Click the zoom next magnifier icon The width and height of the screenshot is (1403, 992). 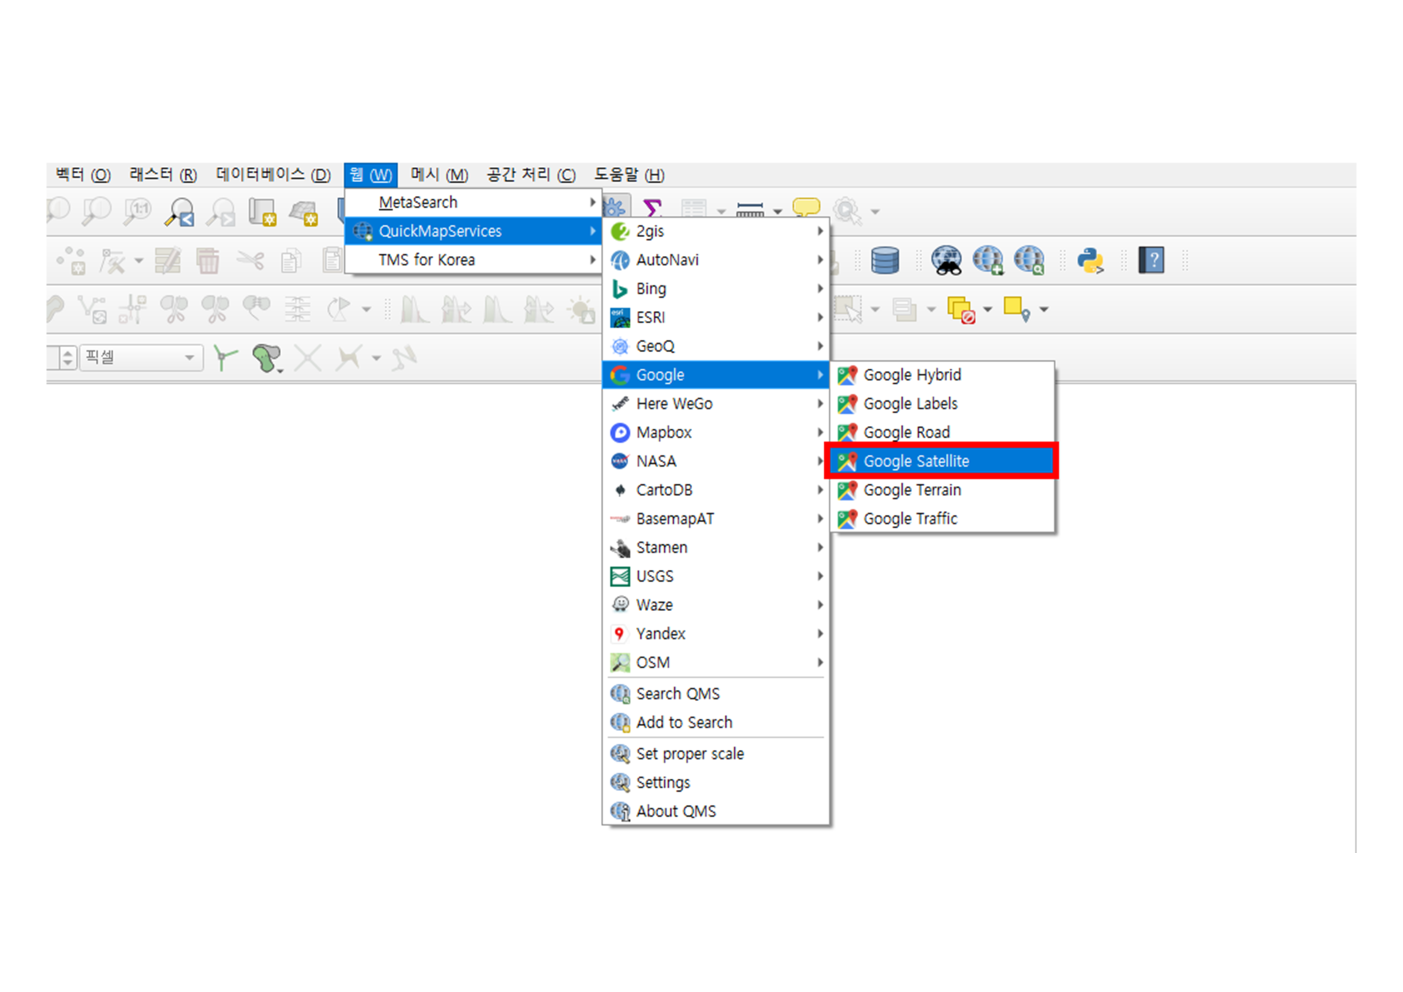(x=221, y=212)
